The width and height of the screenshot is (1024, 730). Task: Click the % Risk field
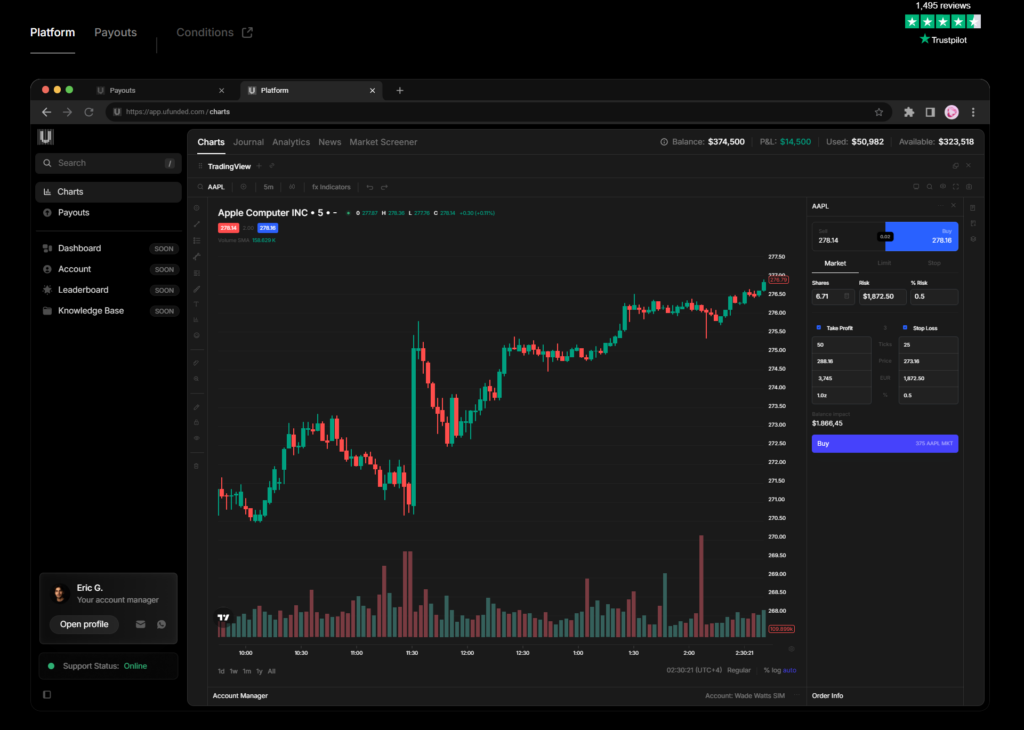coord(934,296)
